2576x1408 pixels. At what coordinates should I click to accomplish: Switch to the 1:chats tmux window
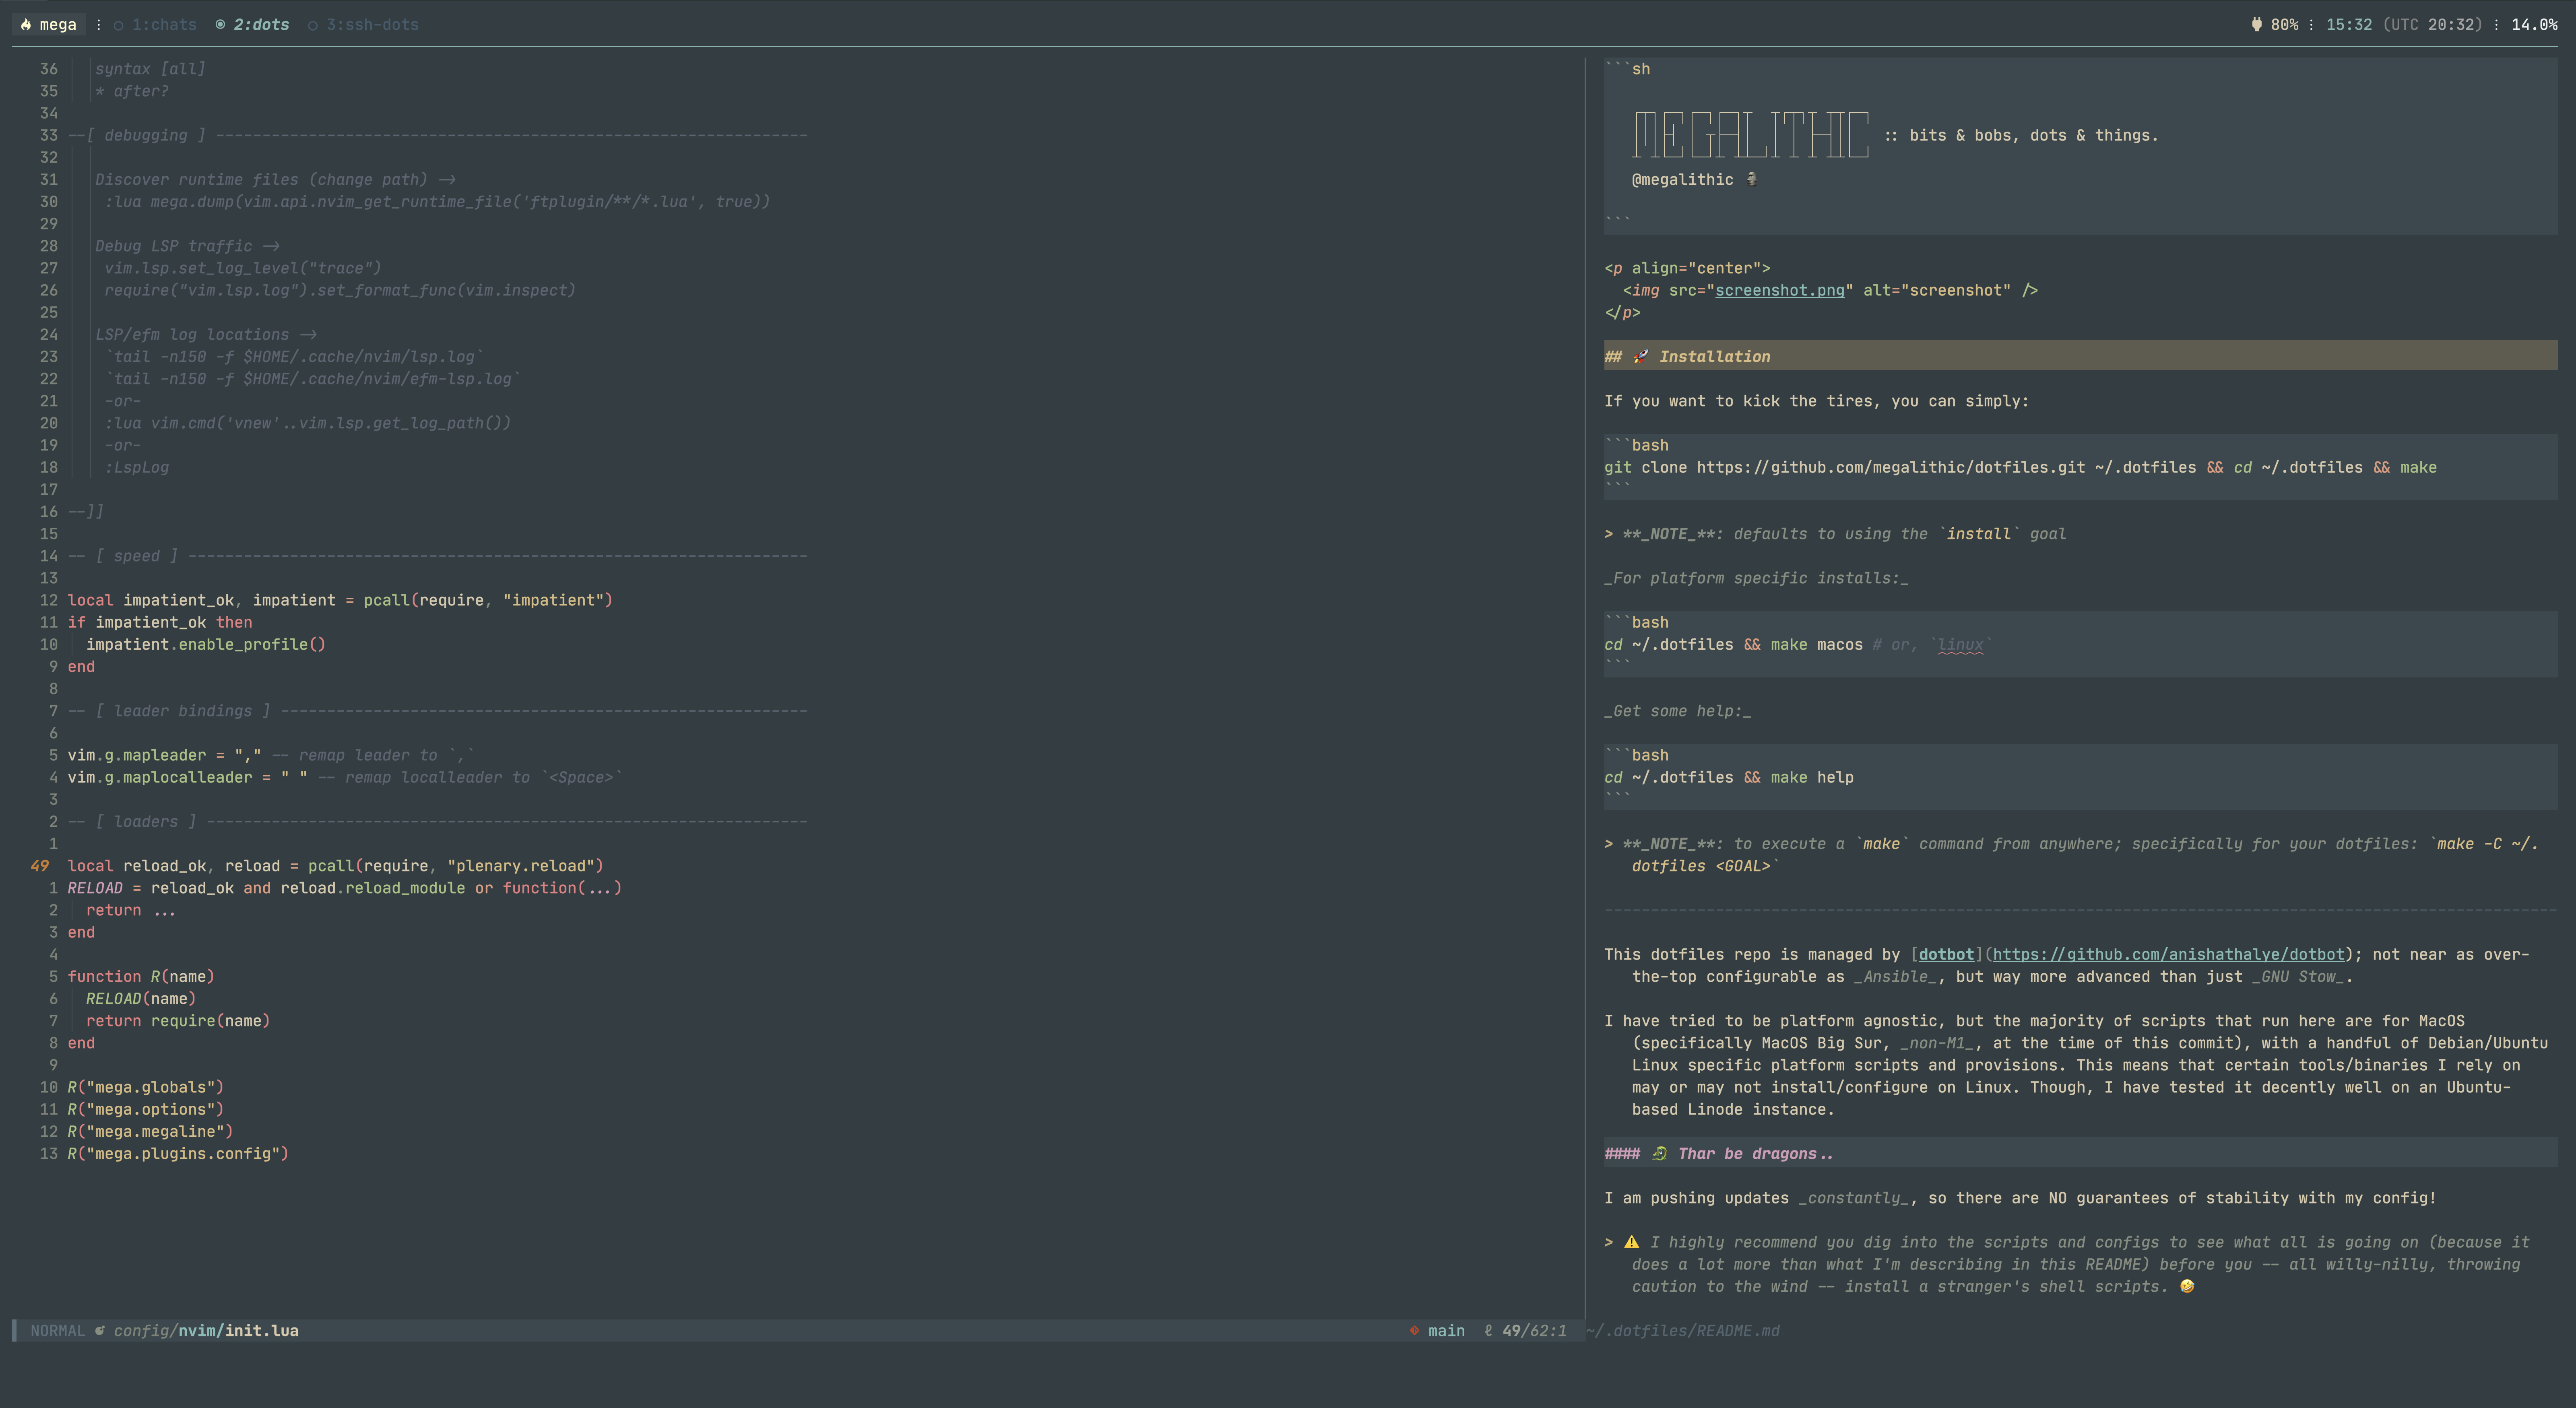pyautogui.click(x=164, y=25)
